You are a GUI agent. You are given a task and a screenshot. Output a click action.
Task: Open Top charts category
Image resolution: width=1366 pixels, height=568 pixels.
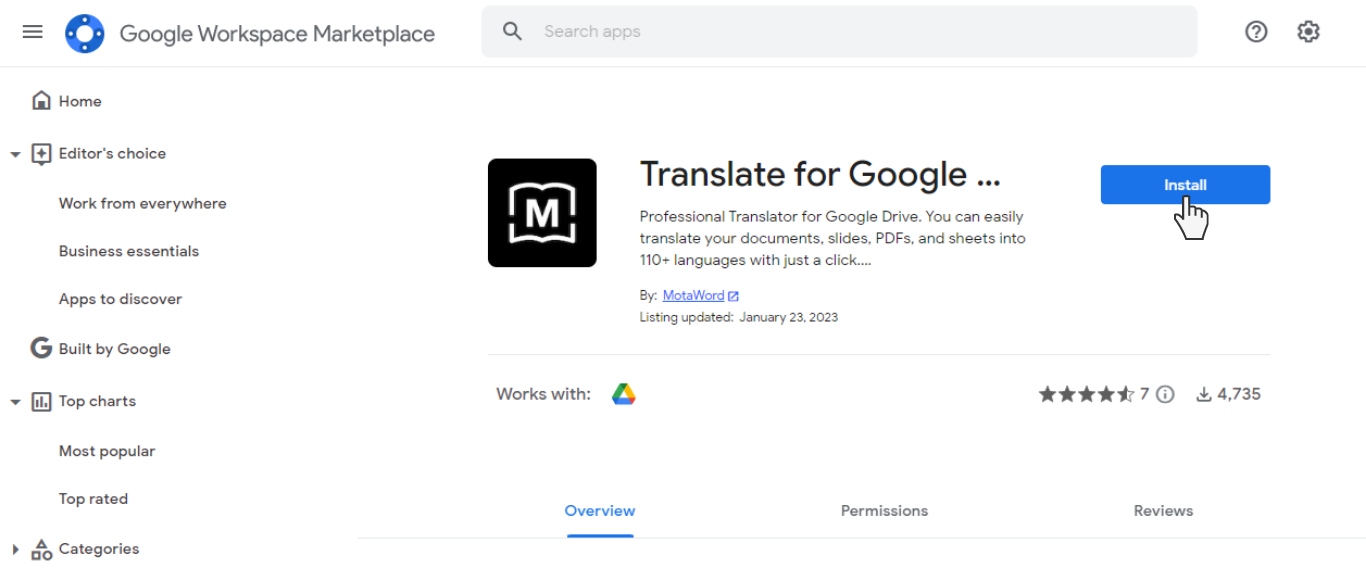97,401
